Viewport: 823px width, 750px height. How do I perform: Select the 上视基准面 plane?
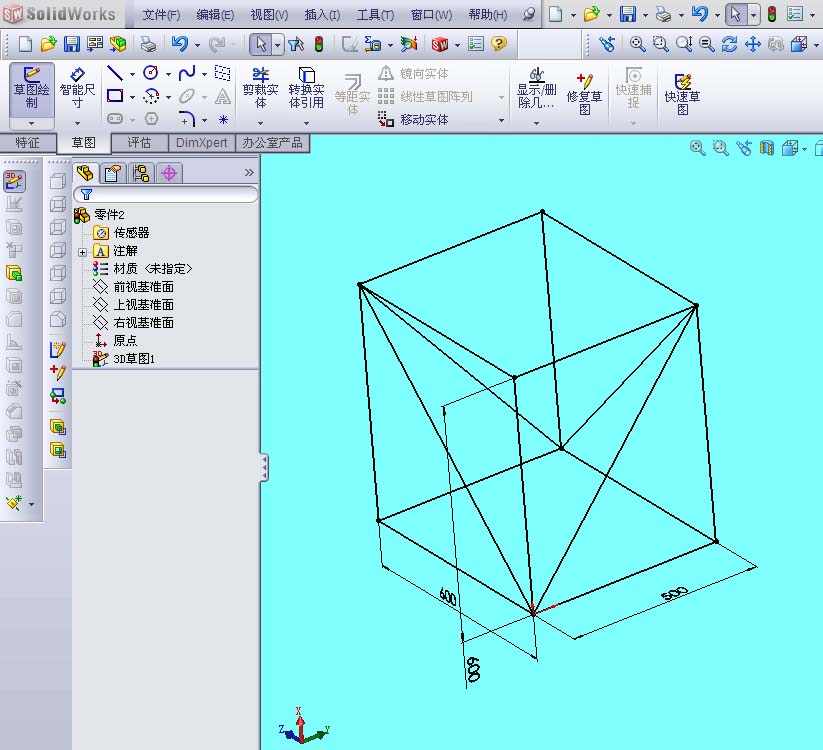(133, 304)
